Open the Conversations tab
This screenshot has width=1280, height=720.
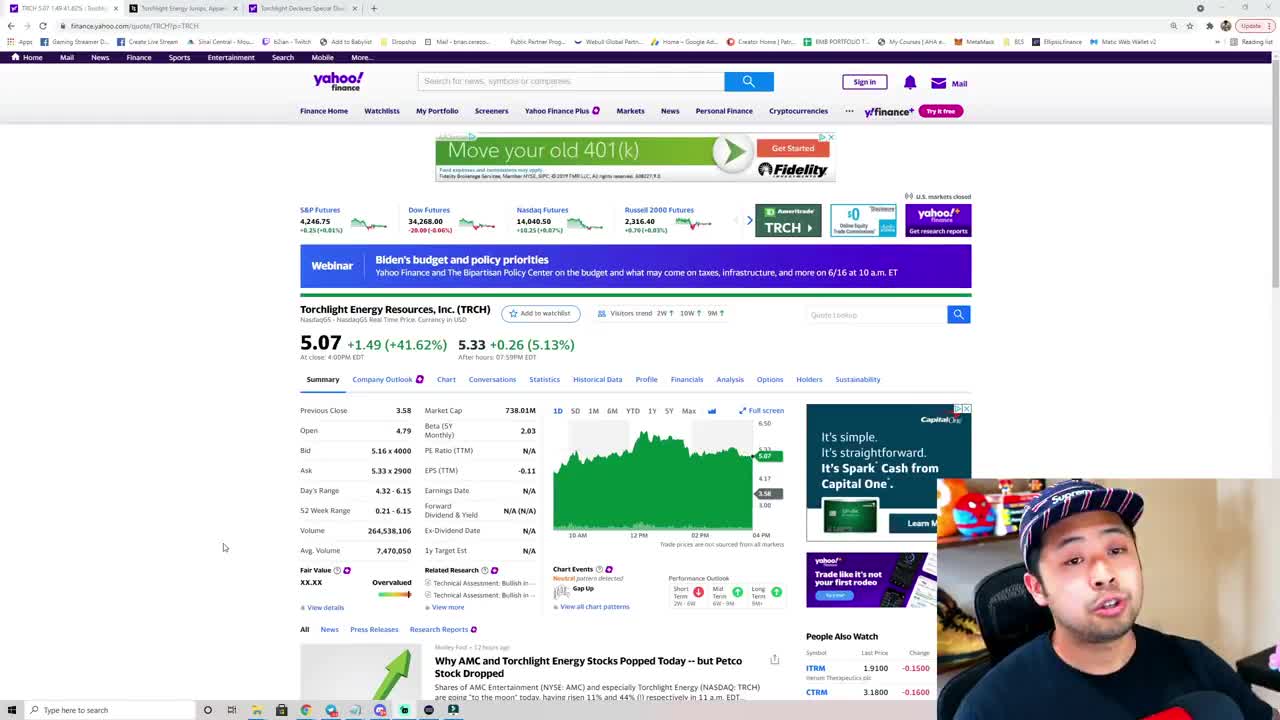[x=492, y=379]
